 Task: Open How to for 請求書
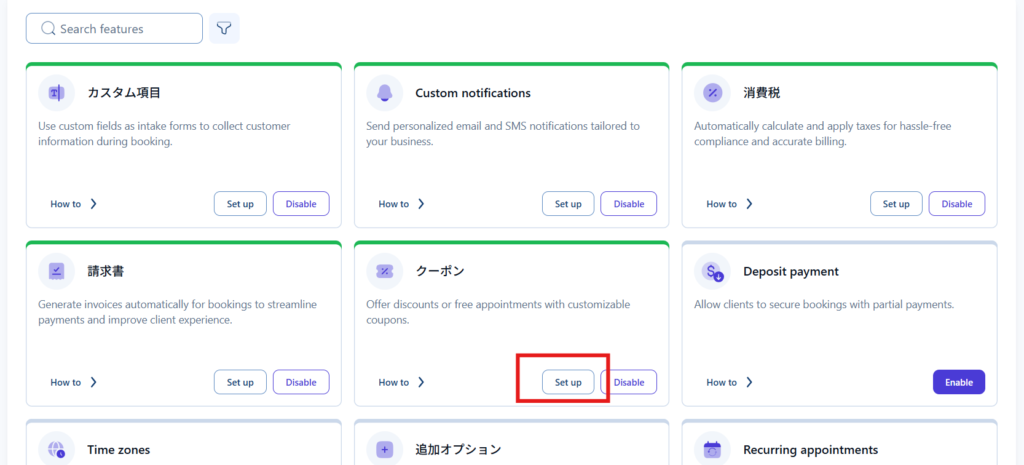(x=73, y=382)
